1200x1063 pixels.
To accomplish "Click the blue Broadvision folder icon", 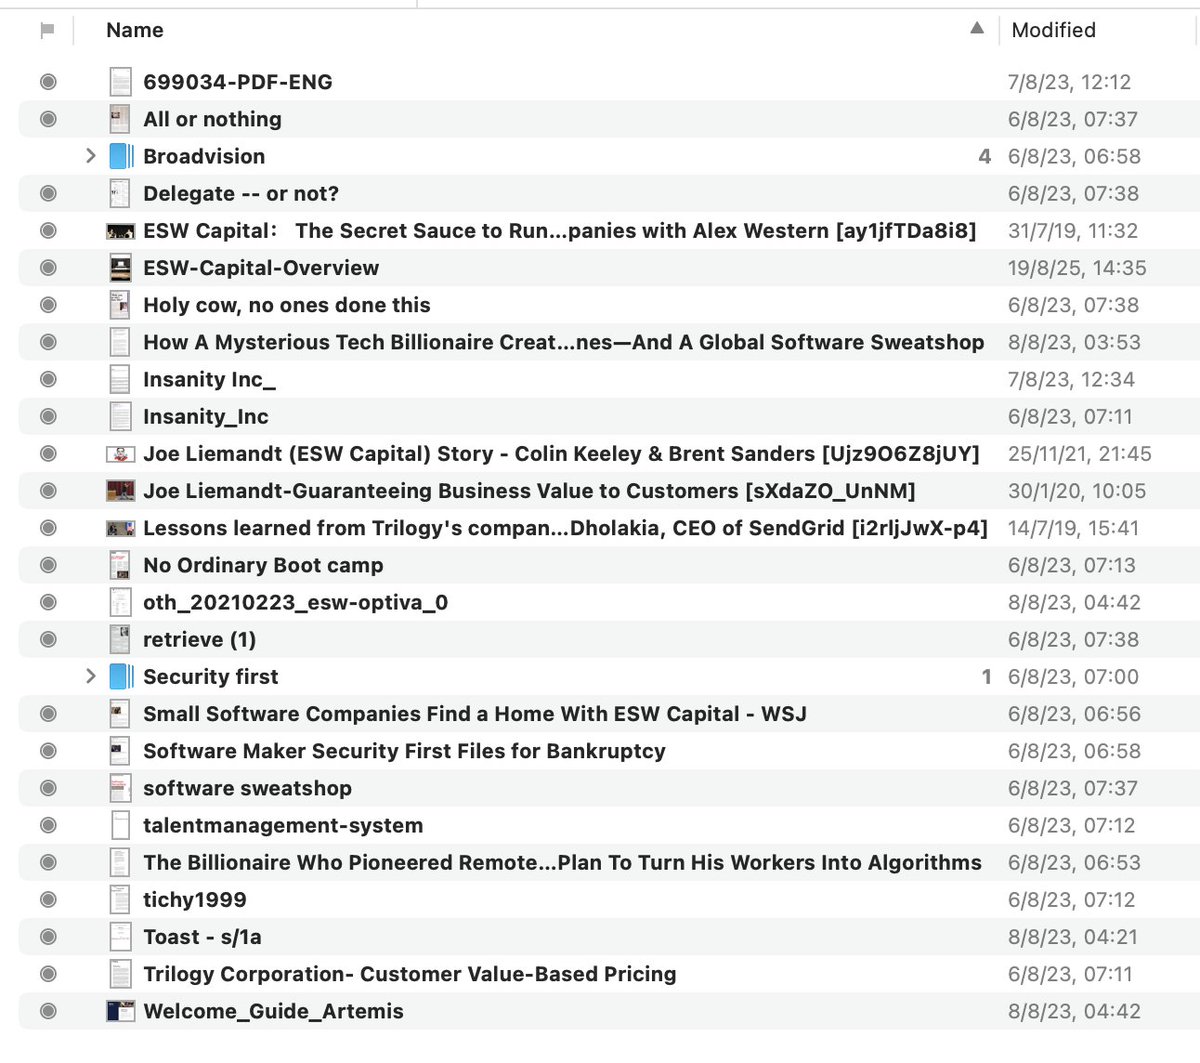I will tap(121, 156).
